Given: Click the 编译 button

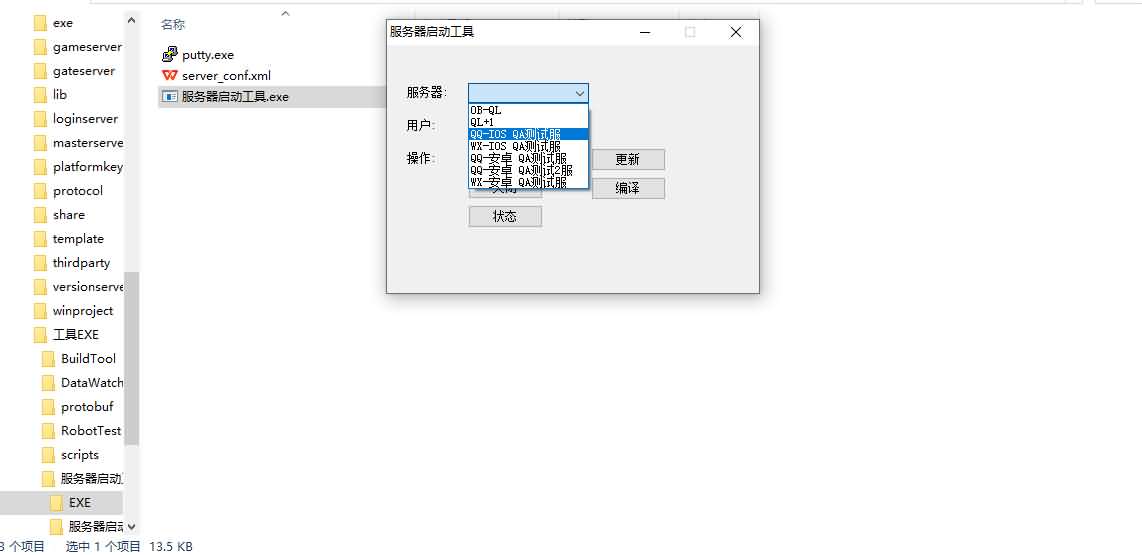Looking at the screenshot, I should point(628,188).
